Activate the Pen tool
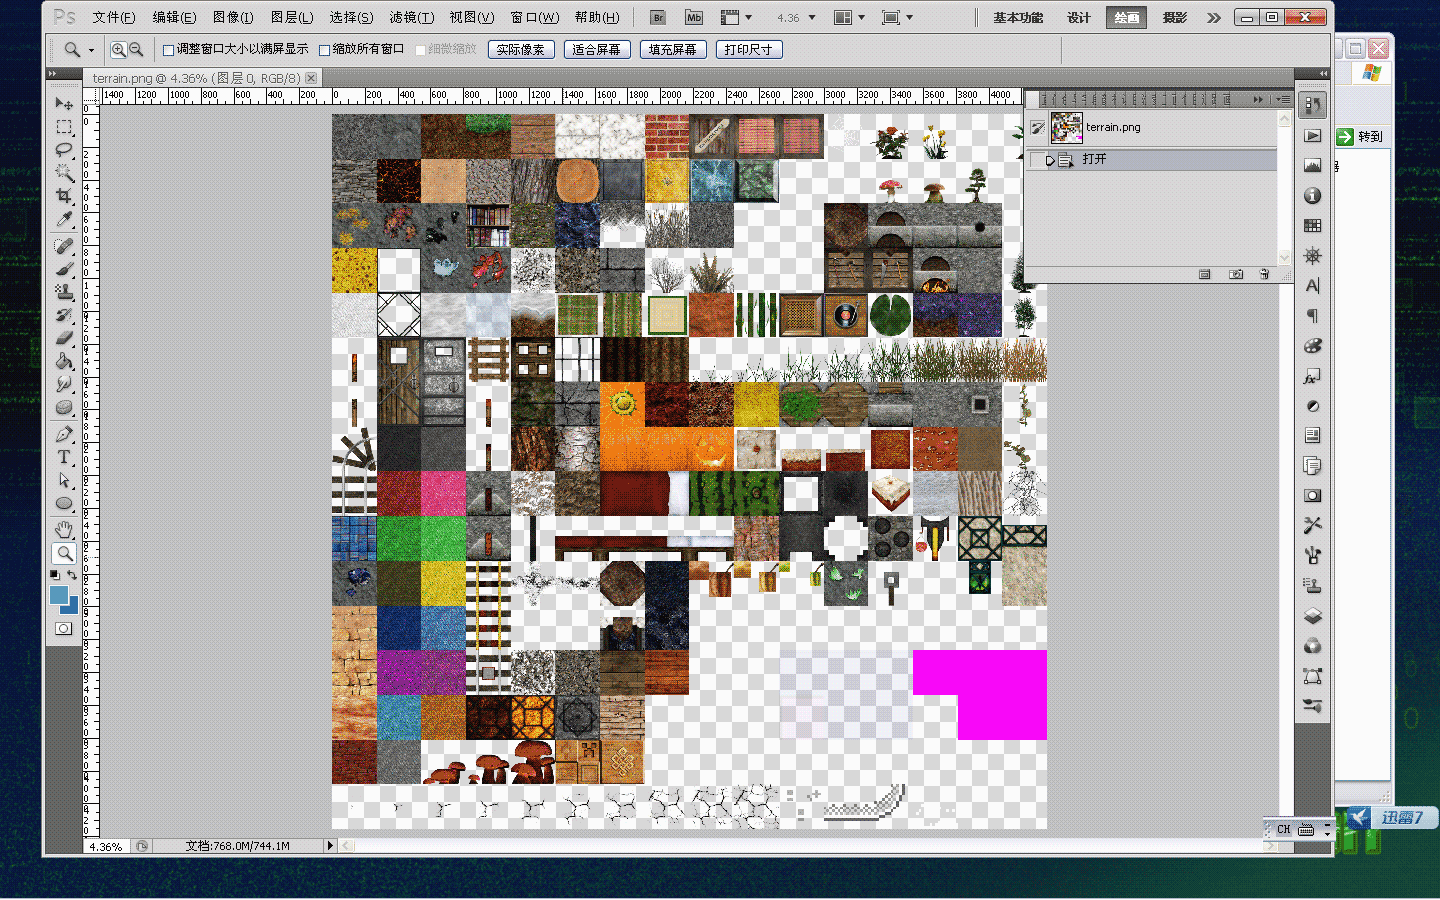The image size is (1440, 900). pos(64,434)
